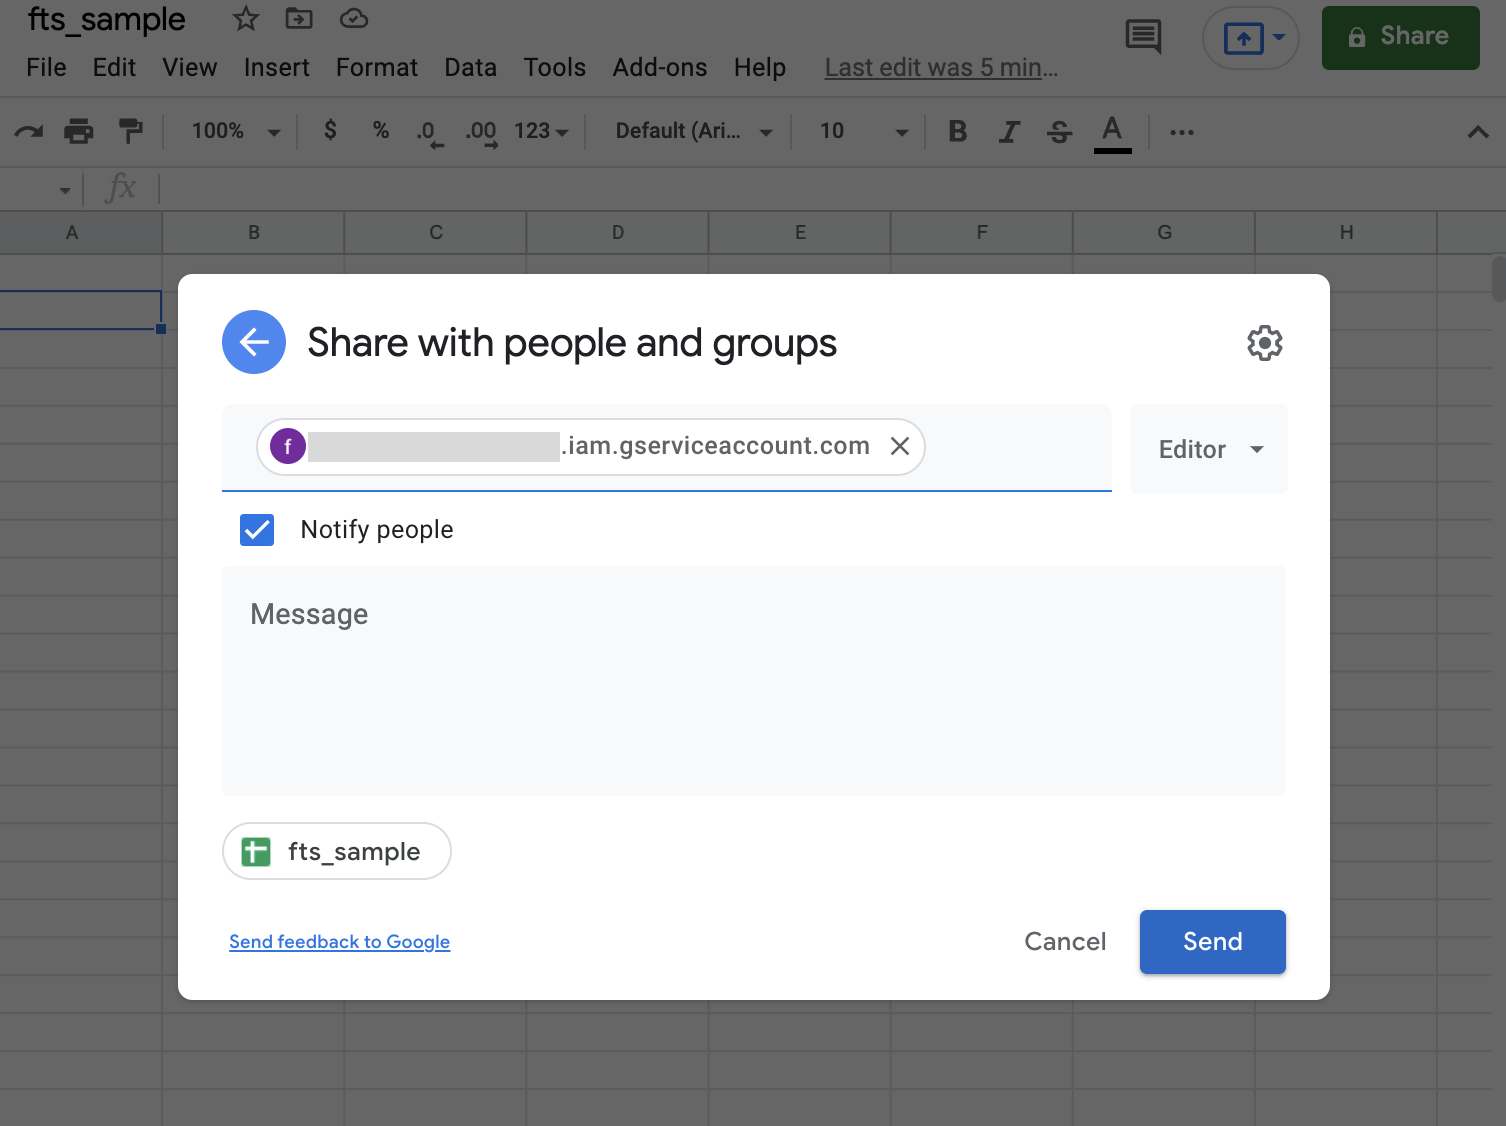The height and width of the screenshot is (1126, 1506).
Task: Click the move to folder icon
Action: [299, 18]
